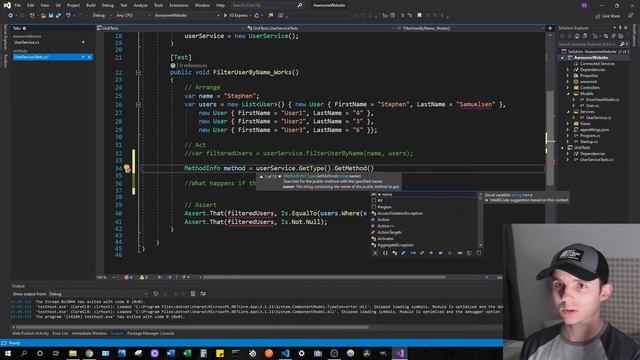Switch to the Package Manager Console tab

pos(151,333)
